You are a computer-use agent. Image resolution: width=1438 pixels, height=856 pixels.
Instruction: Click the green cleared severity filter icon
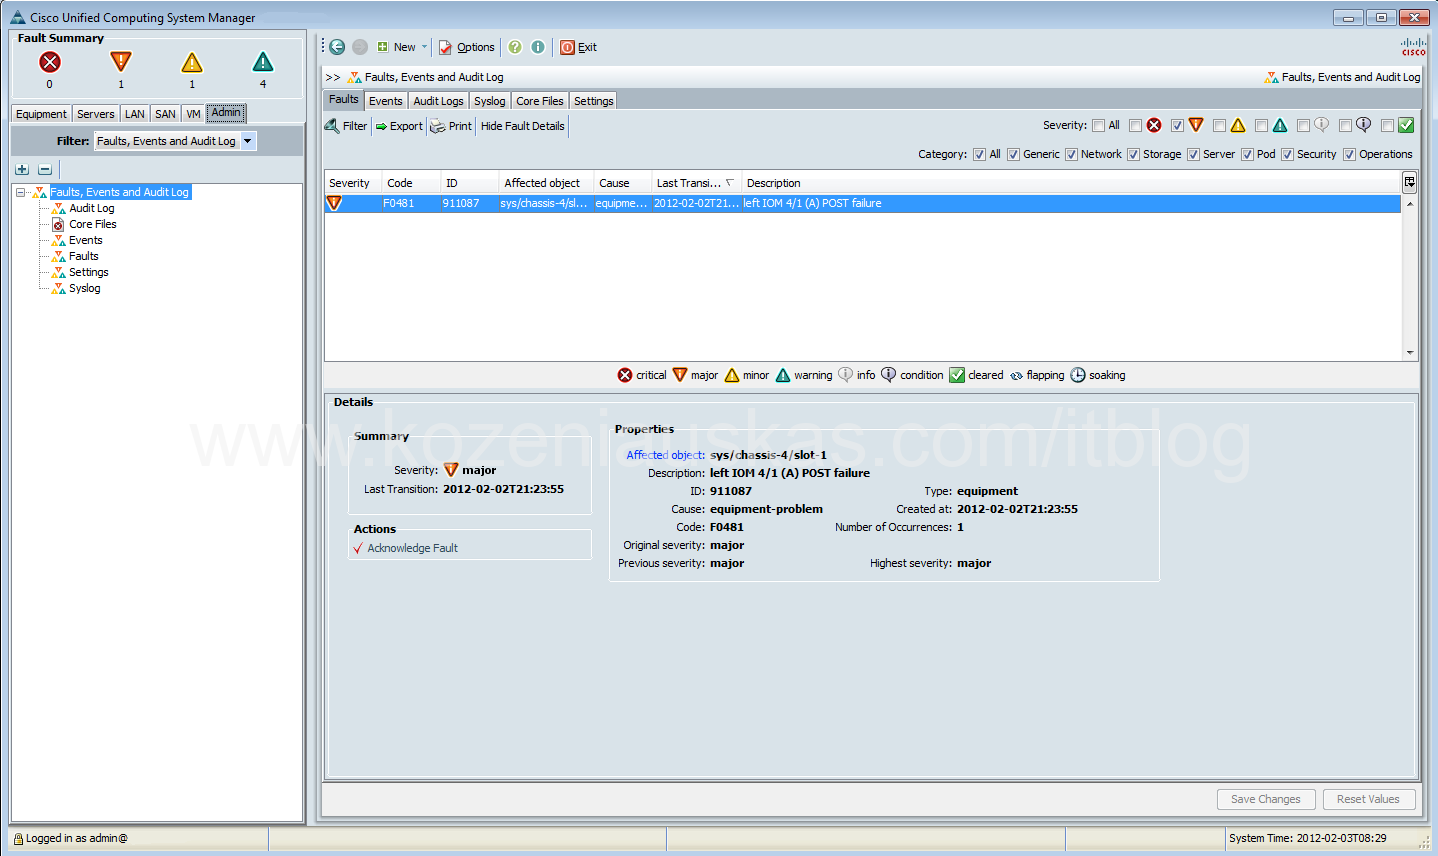click(x=1406, y=125)
